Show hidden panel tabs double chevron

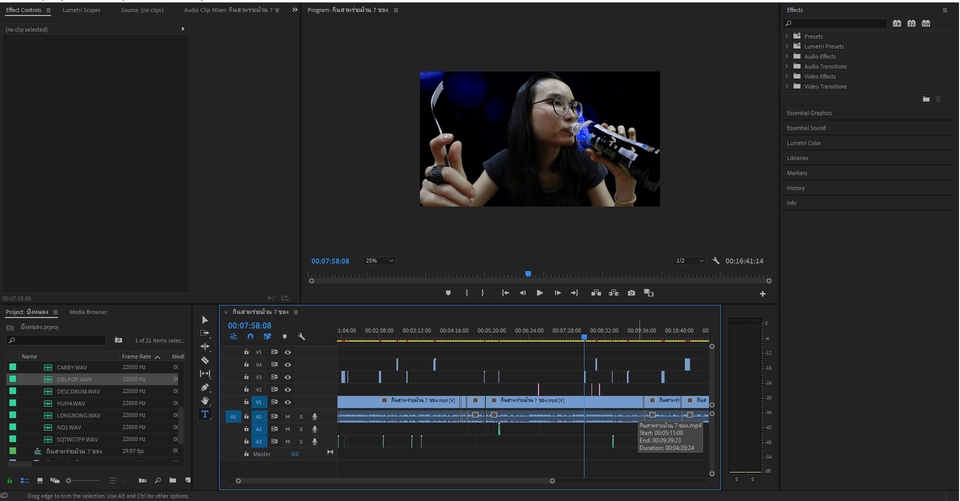tap(294, 10)
